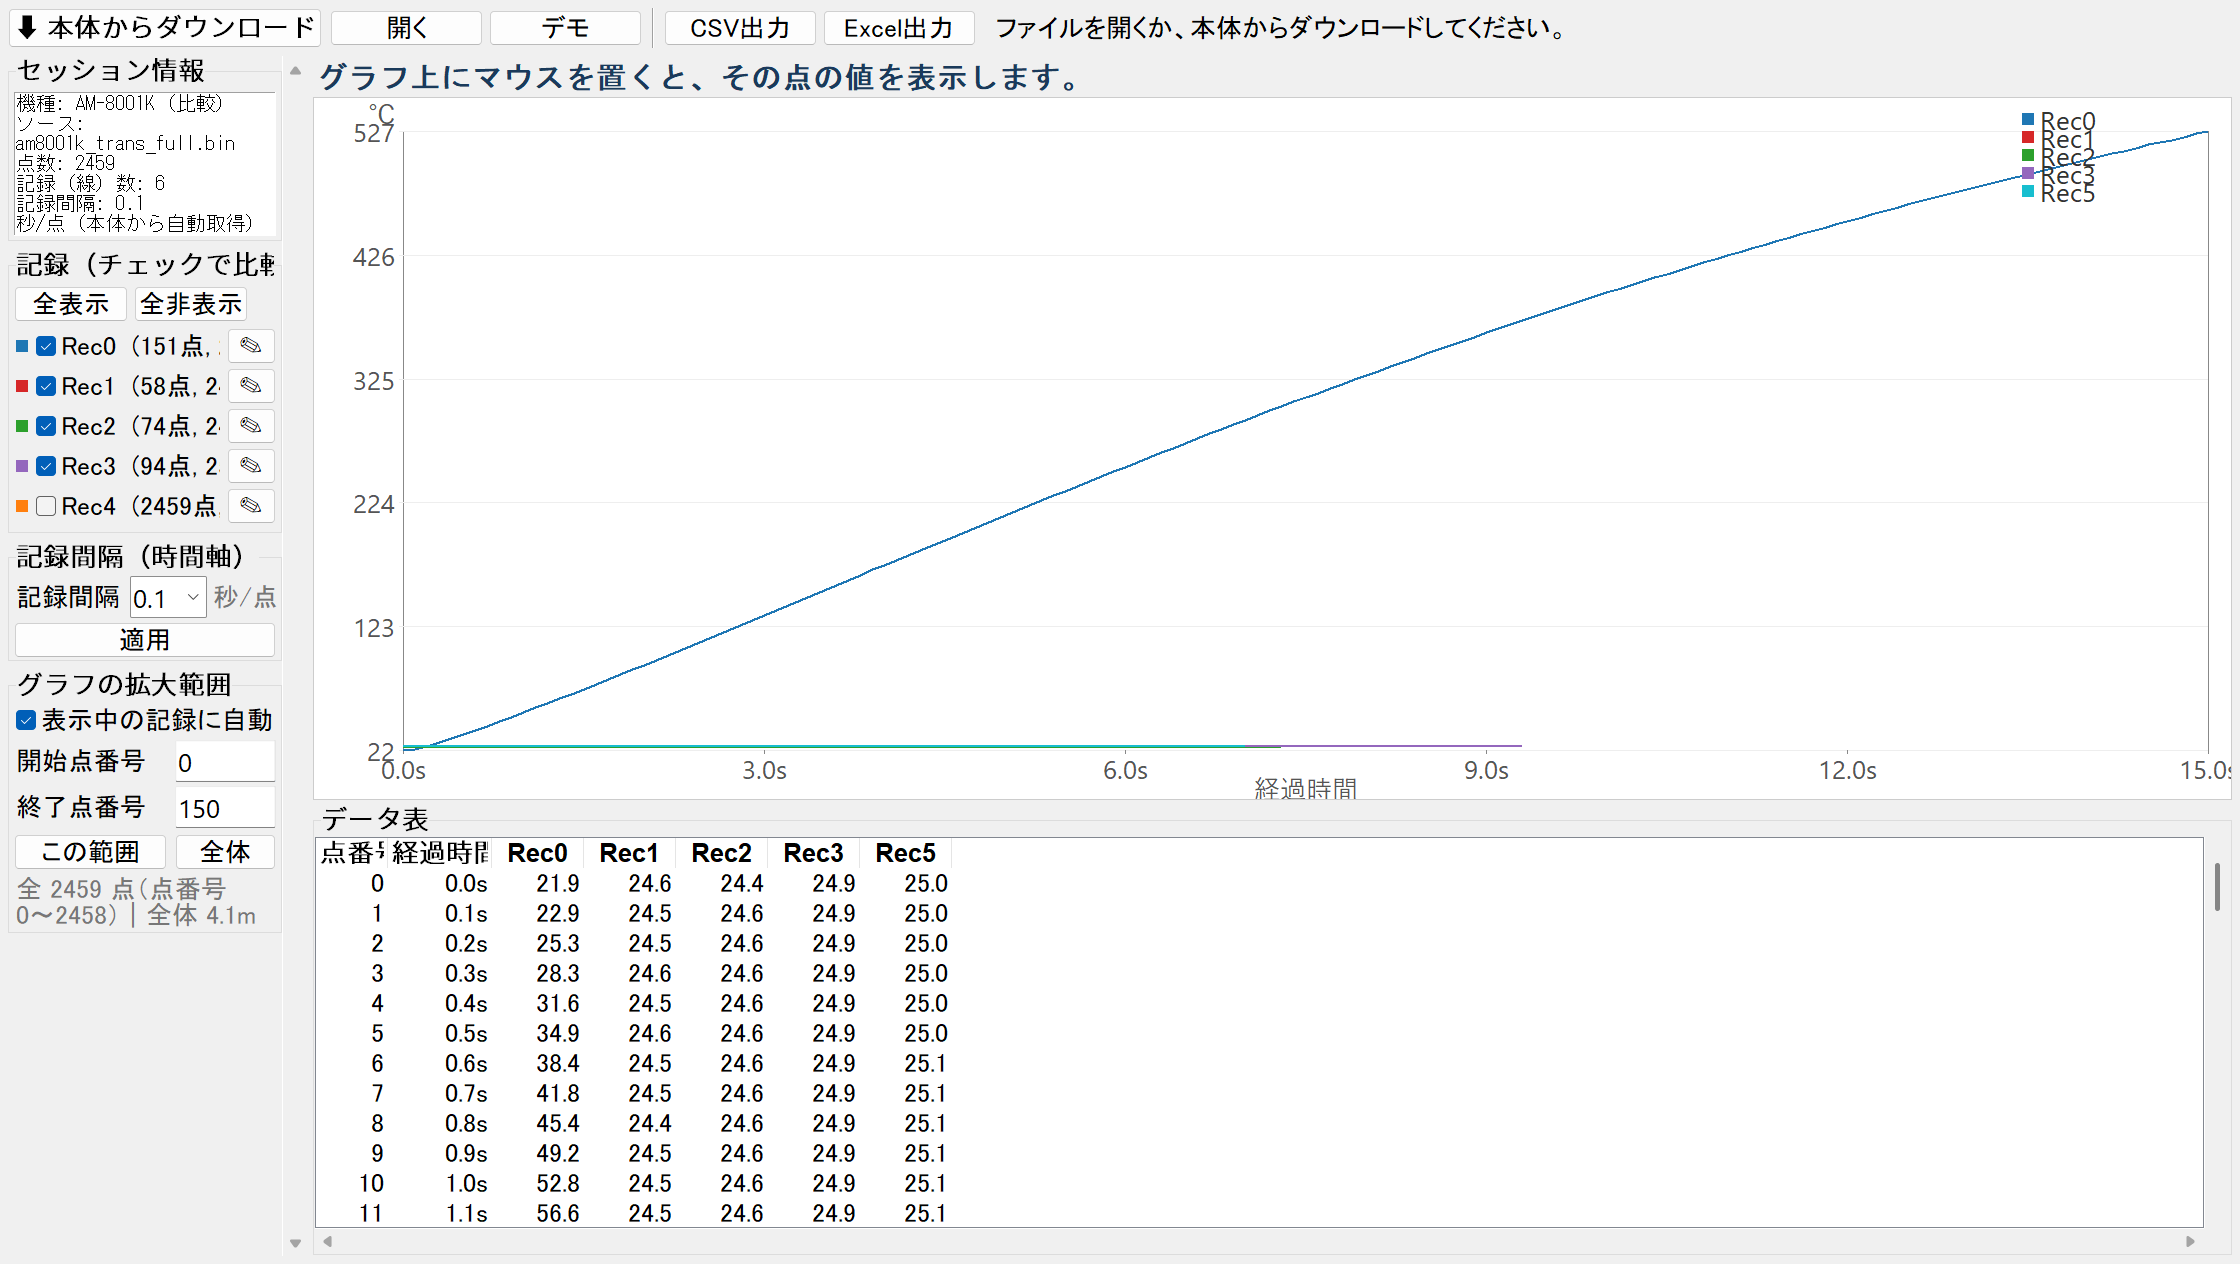Viewport: 2240px width, 1264px height.
Task: Click the pencil edit icon for Rec1
Action: [251, 386]
